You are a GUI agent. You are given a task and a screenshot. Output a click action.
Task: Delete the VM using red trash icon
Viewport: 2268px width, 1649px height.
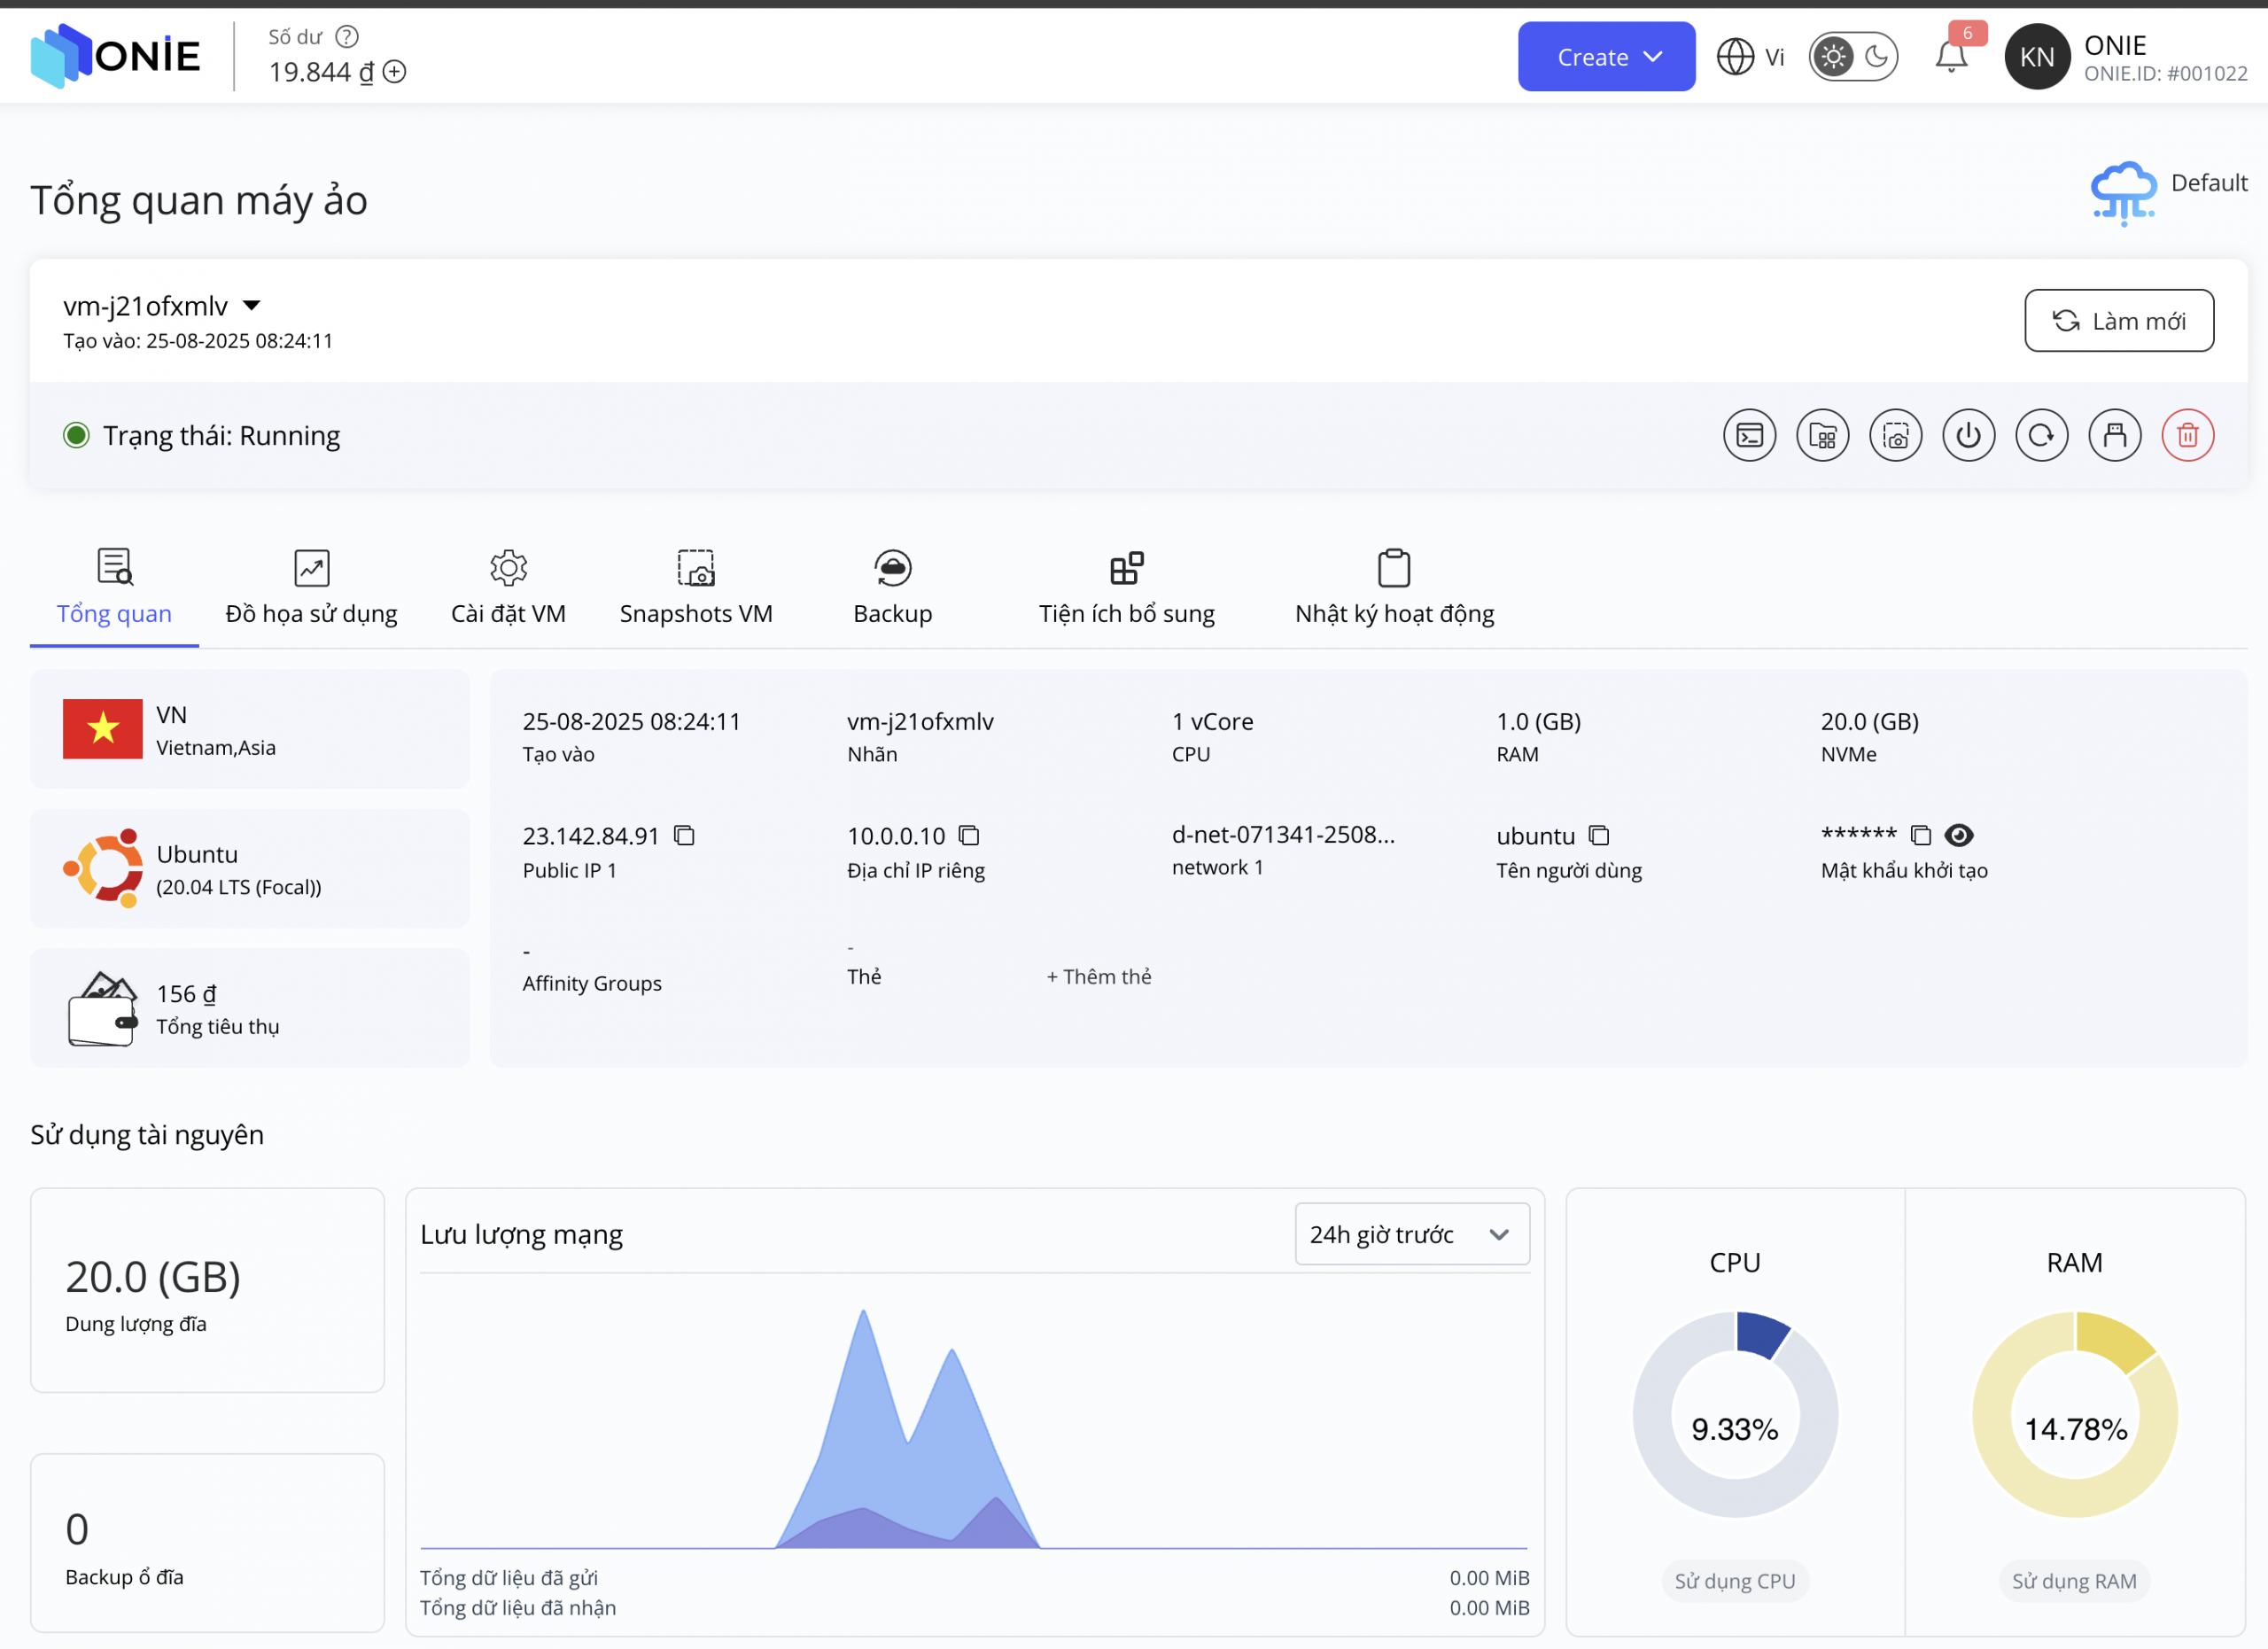[2187, 436]
